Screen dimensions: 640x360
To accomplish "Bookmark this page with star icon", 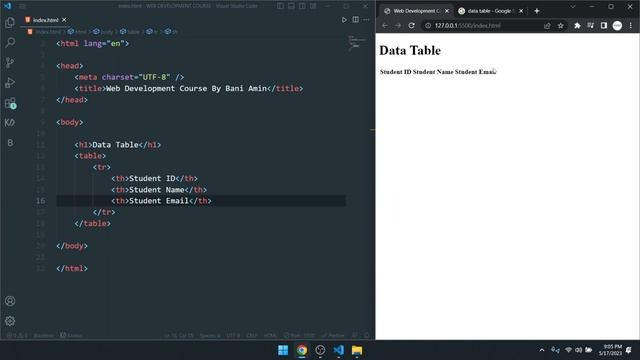I will tap(560, 25).
